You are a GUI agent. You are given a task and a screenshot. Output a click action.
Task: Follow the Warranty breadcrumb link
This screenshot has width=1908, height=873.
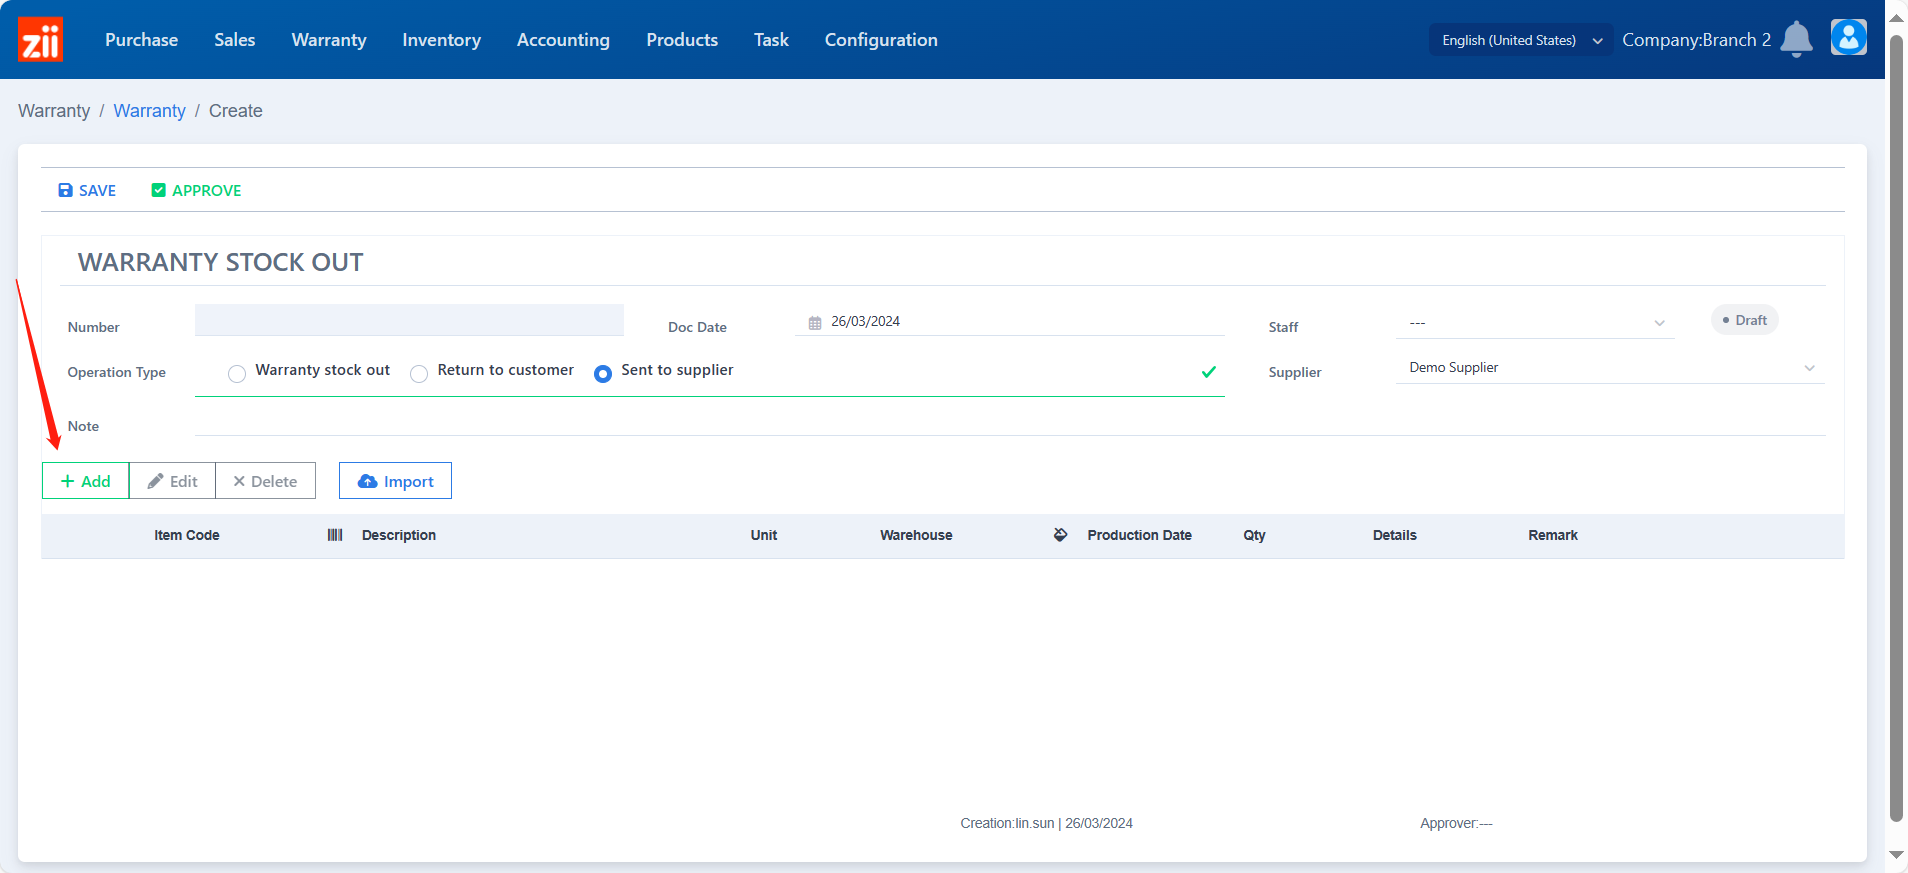tap(149, 111)
